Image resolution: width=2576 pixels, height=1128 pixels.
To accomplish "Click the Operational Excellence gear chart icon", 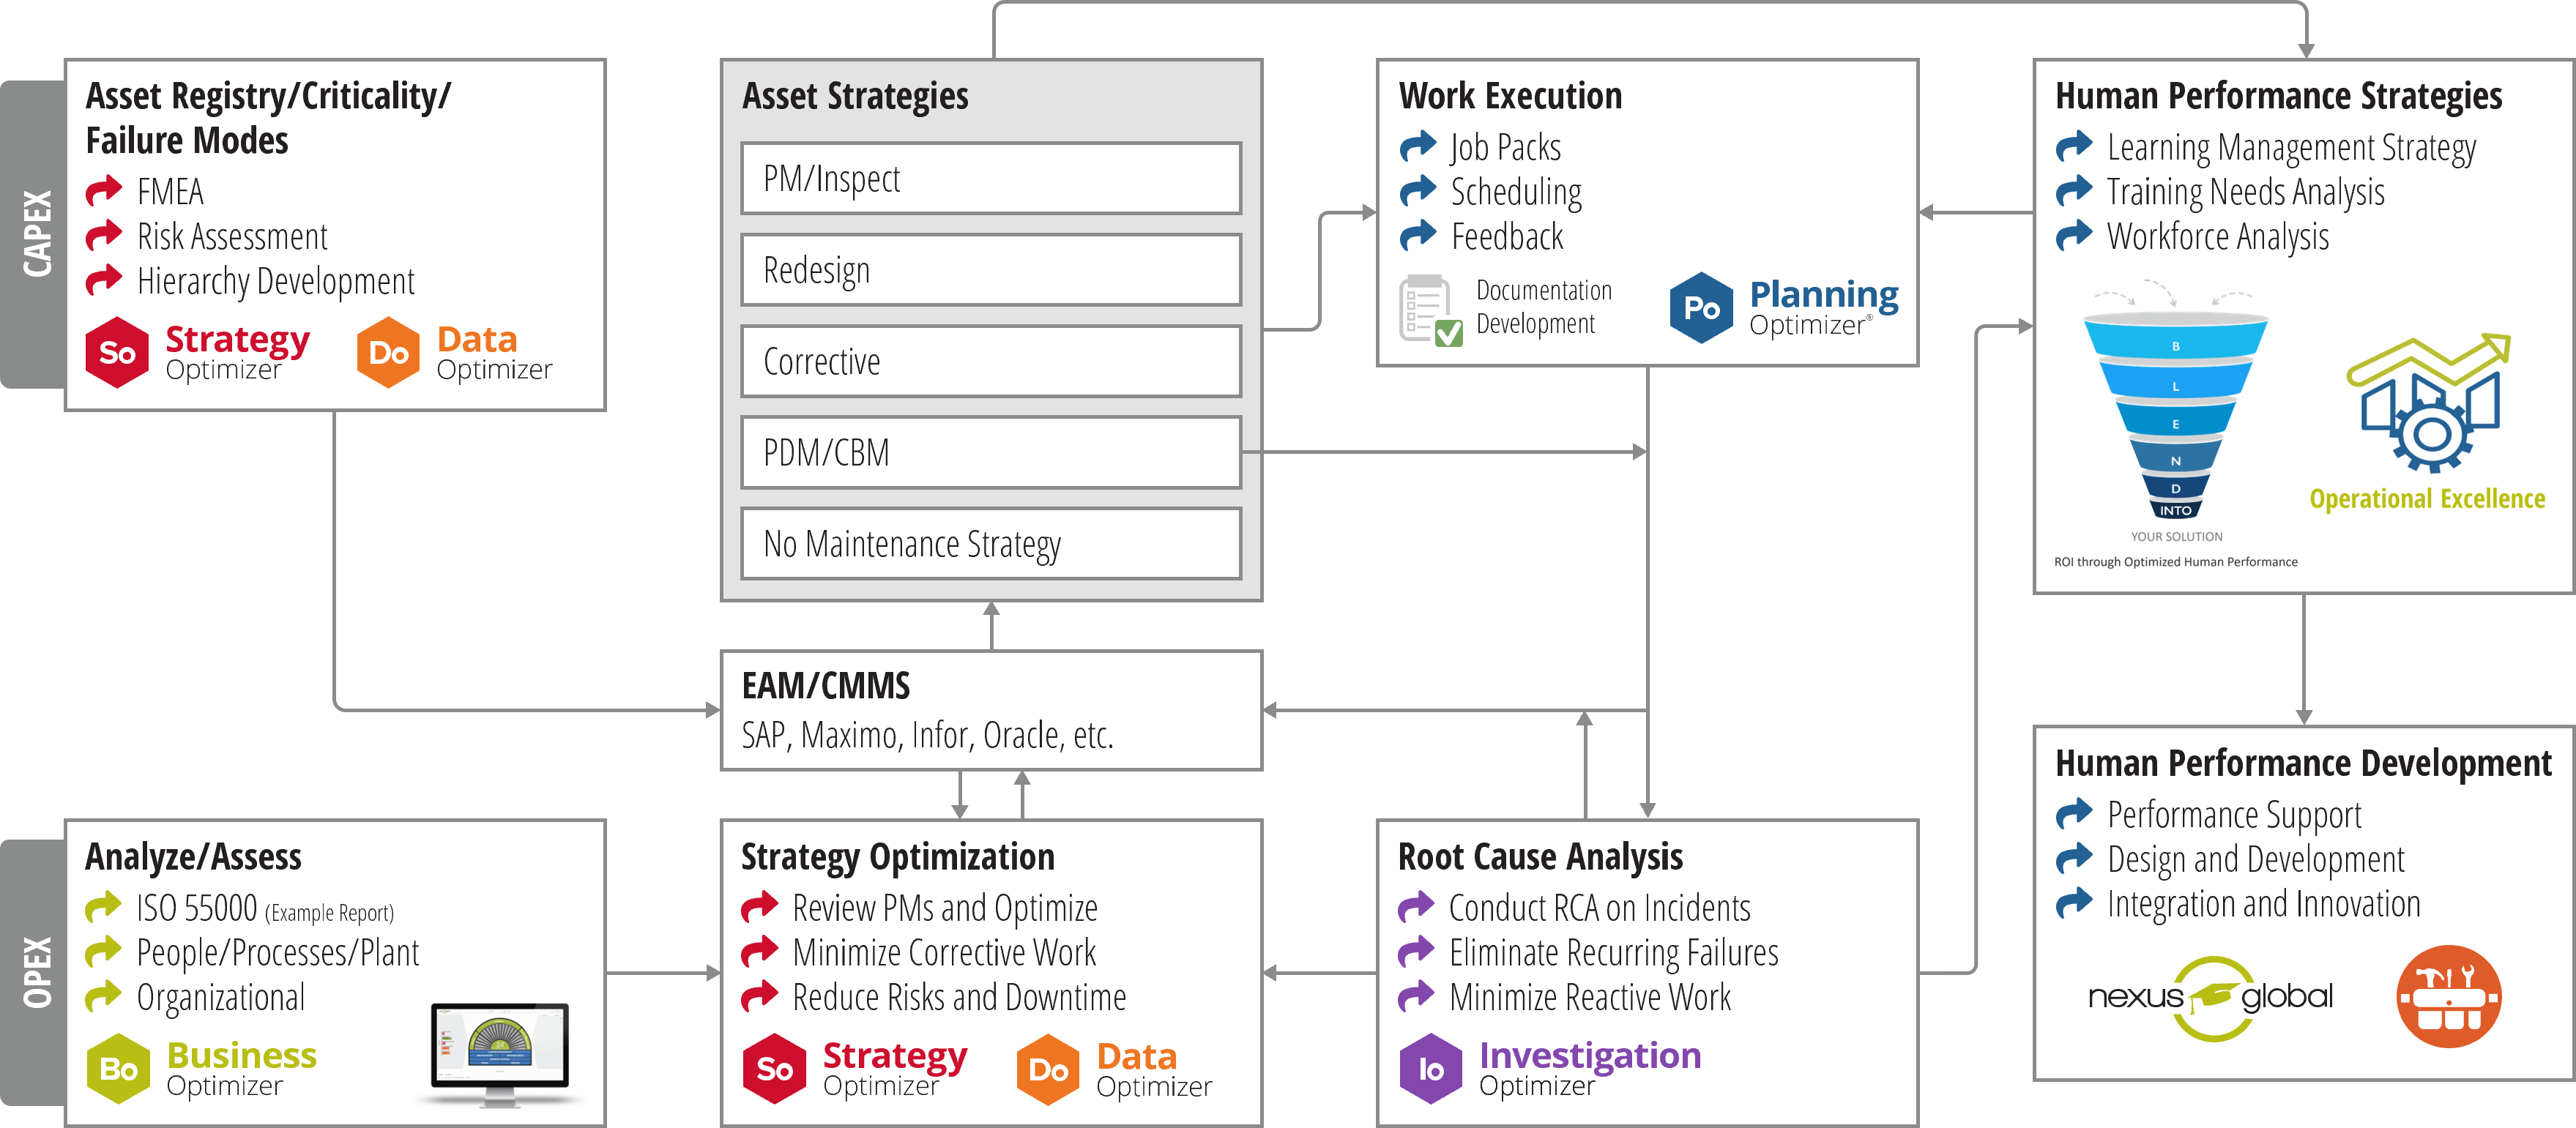I will point(2428,404).
